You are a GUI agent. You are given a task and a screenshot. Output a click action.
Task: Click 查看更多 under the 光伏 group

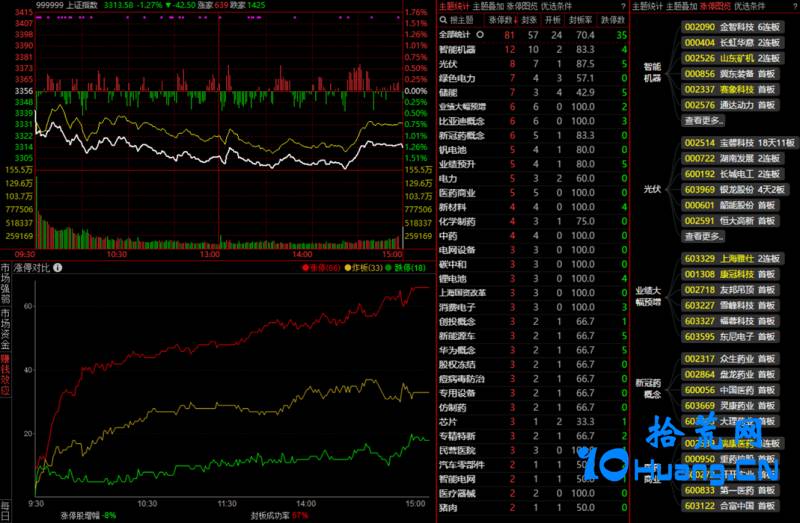(703, 236)
